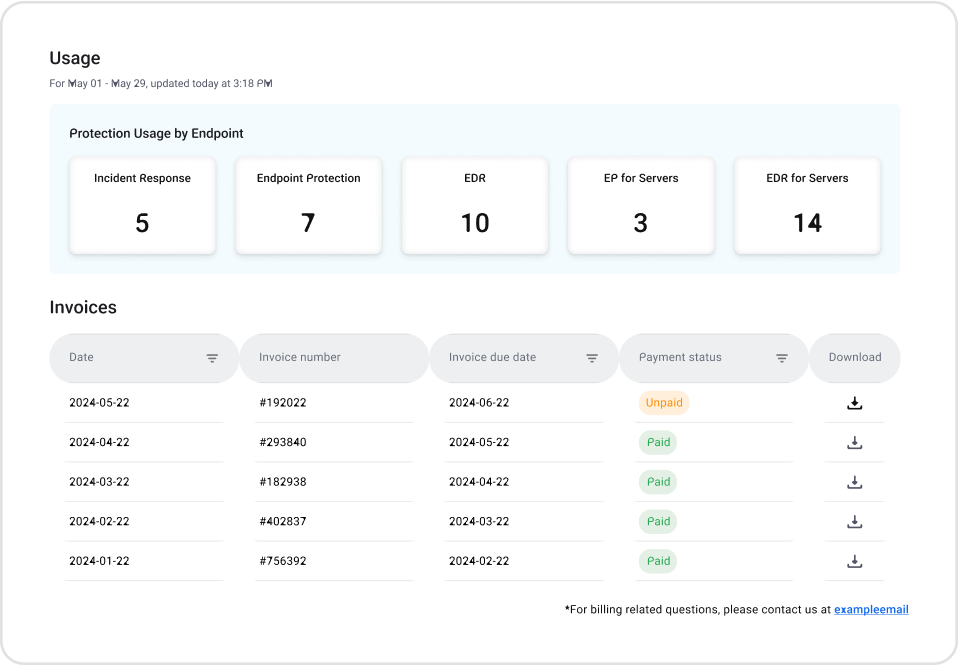Download invoice #756392
Viewport: 958px width, 665px height.
point(854,561)
